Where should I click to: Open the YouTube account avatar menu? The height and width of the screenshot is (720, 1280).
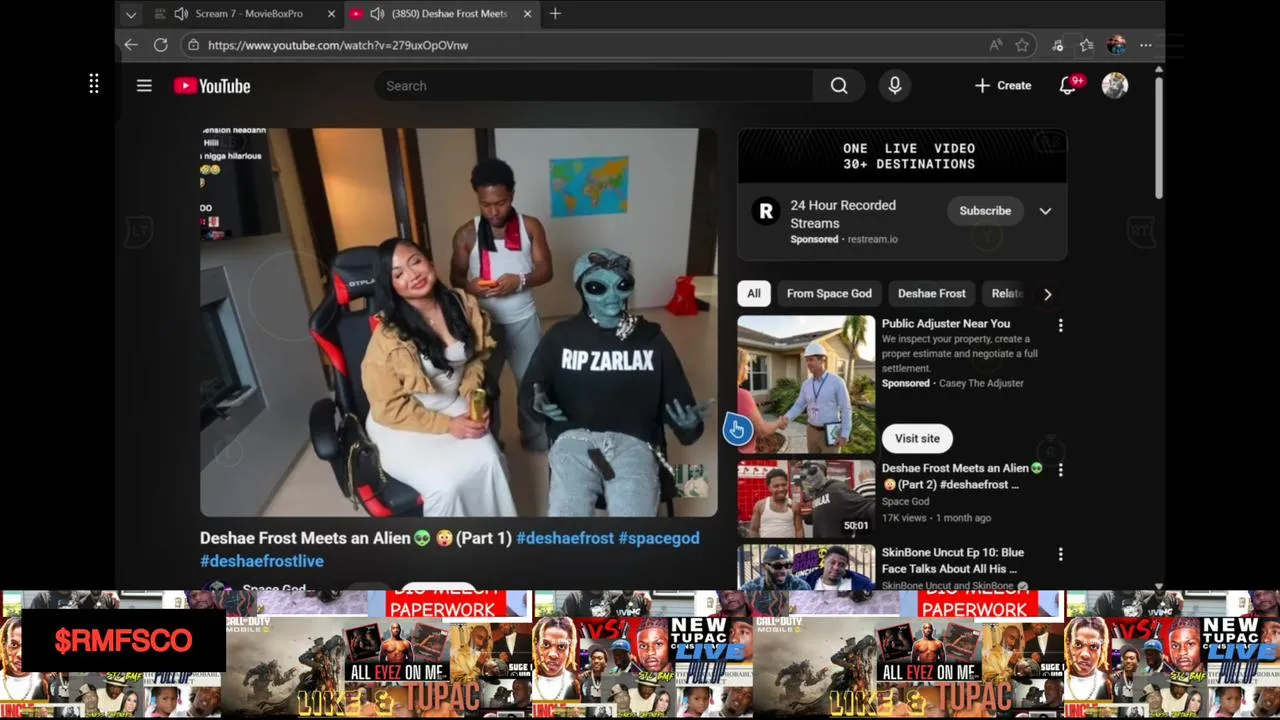click(x=1115, y=86)
